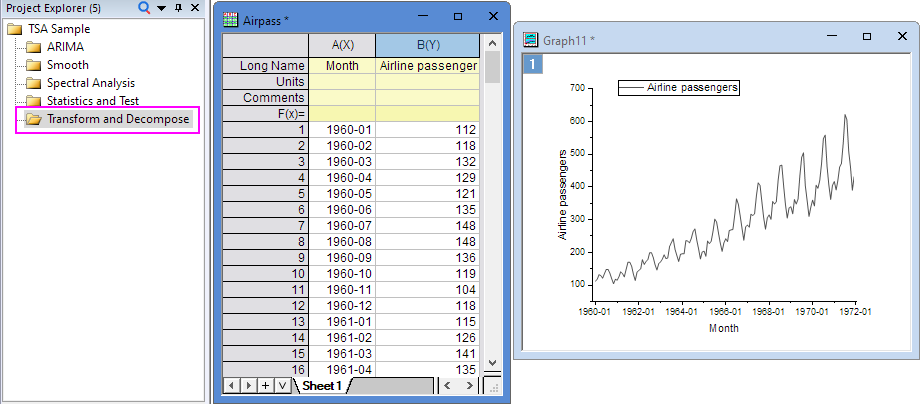
Task: Open the Spectral Analysis folder
Action: point(90,83)
